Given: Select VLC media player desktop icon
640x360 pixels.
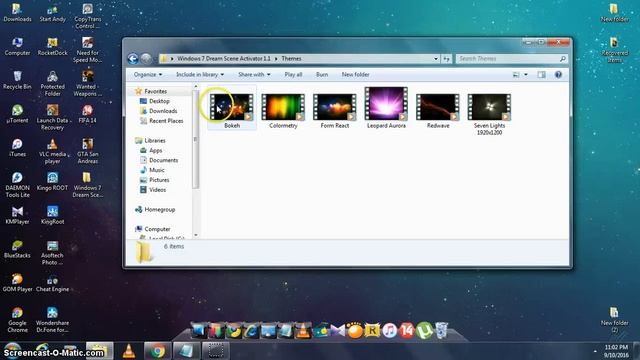Looking at the screenshot, I should tap(52, 151).
